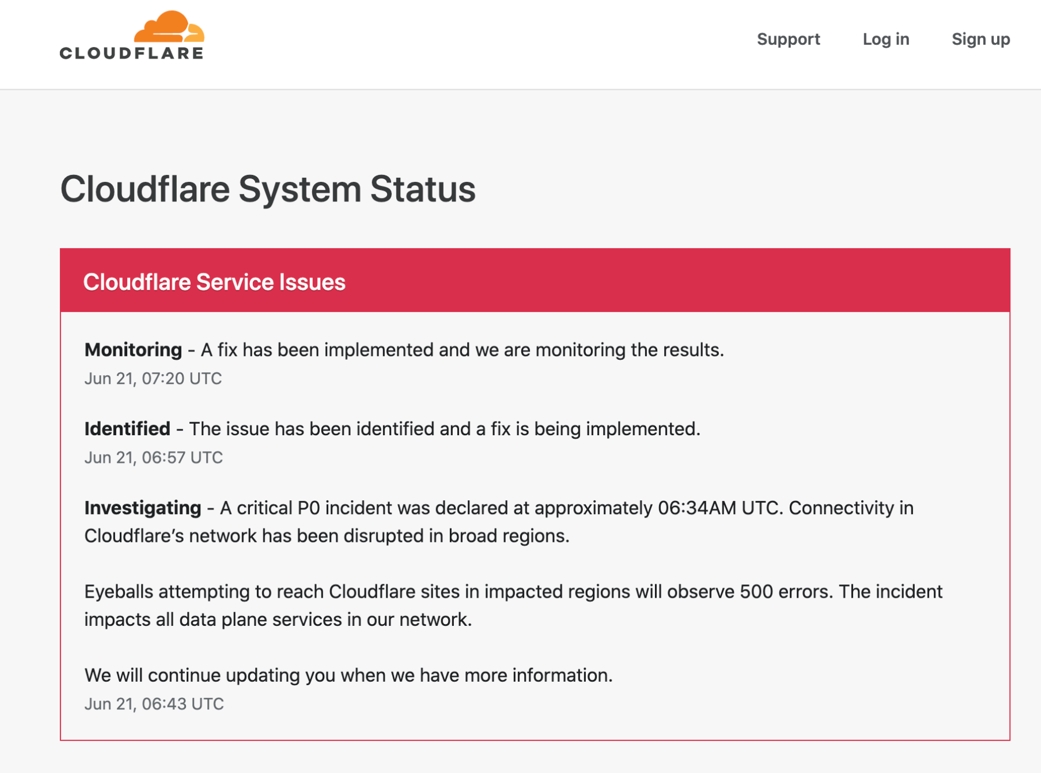Click the 06:34AM UTC time in the Investigating text
This screenshot has height=773, width=1041.
(x=720, y=507)
